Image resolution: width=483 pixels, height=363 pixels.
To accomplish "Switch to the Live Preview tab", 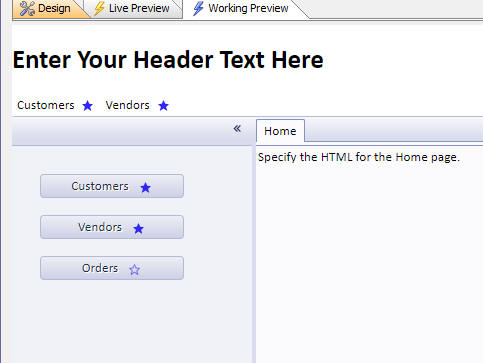I will (x=132, y=8).
